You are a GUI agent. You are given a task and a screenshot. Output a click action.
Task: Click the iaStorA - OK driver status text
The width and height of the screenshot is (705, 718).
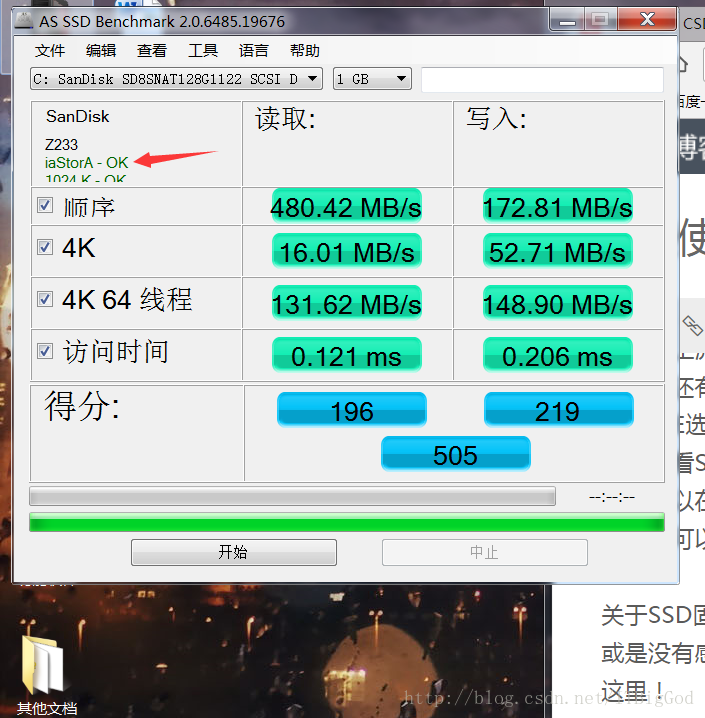pos(86,163)
